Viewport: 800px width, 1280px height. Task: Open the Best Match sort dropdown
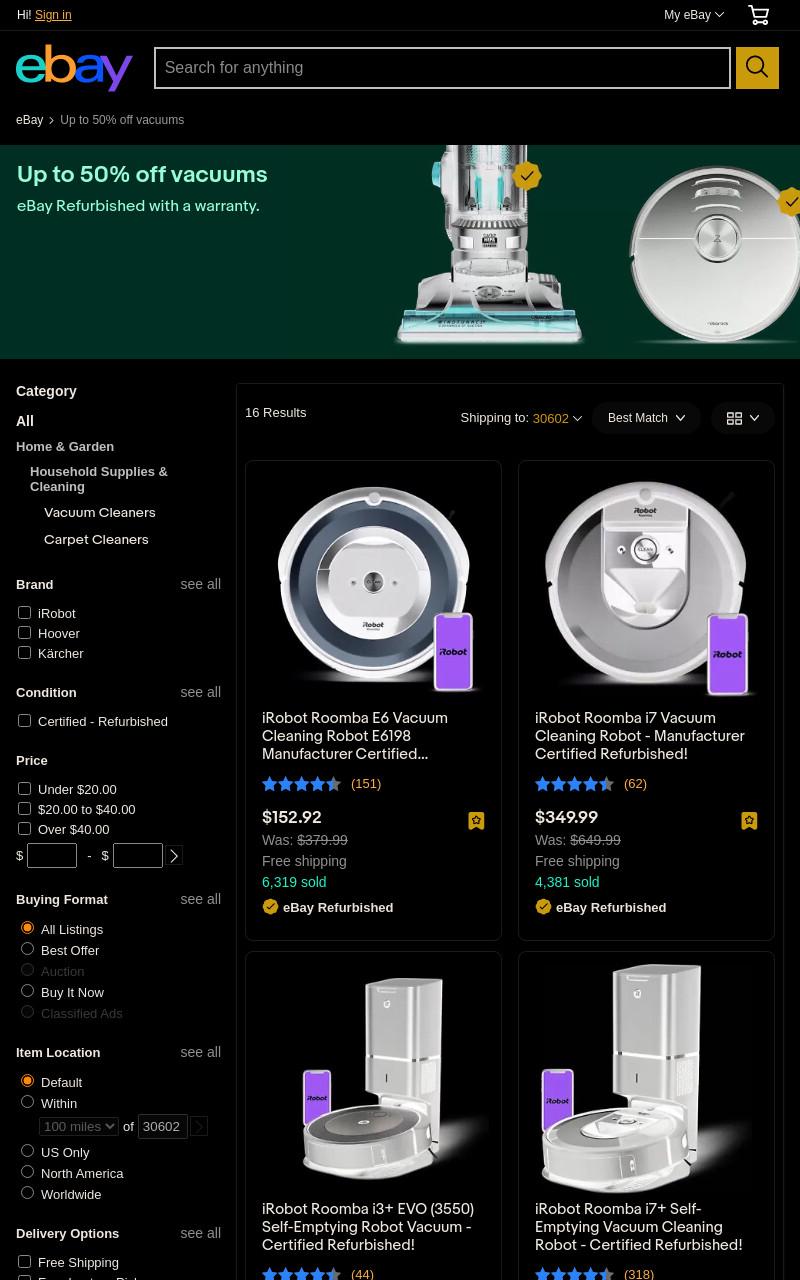point(646,418)
